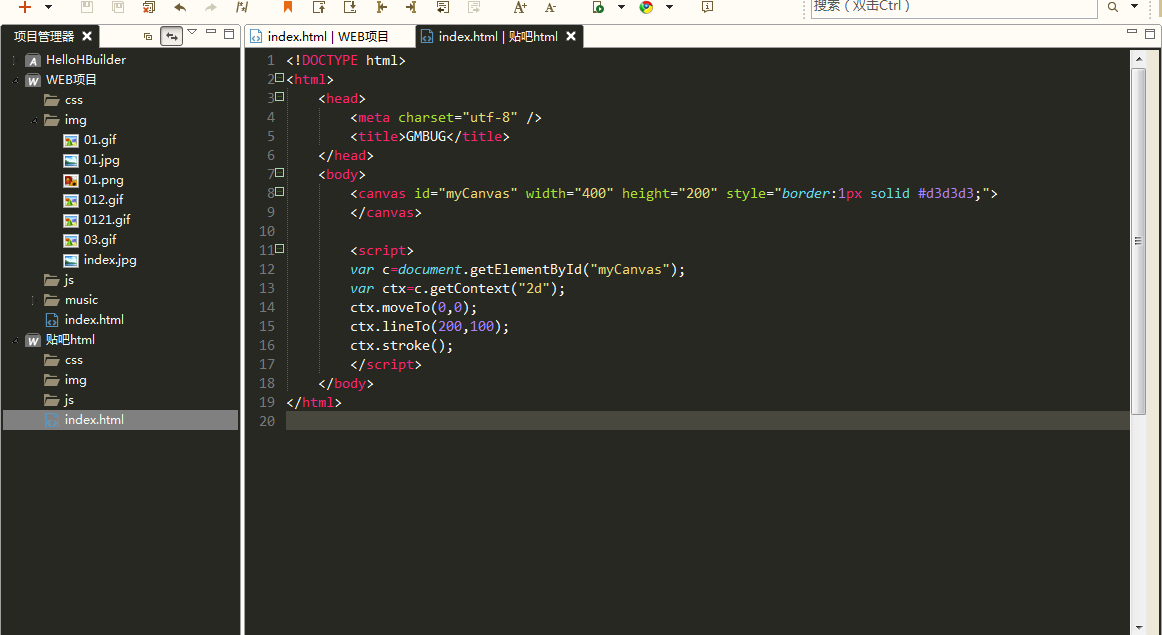Click the orange Bookmark icon

(x=288, y=7)
